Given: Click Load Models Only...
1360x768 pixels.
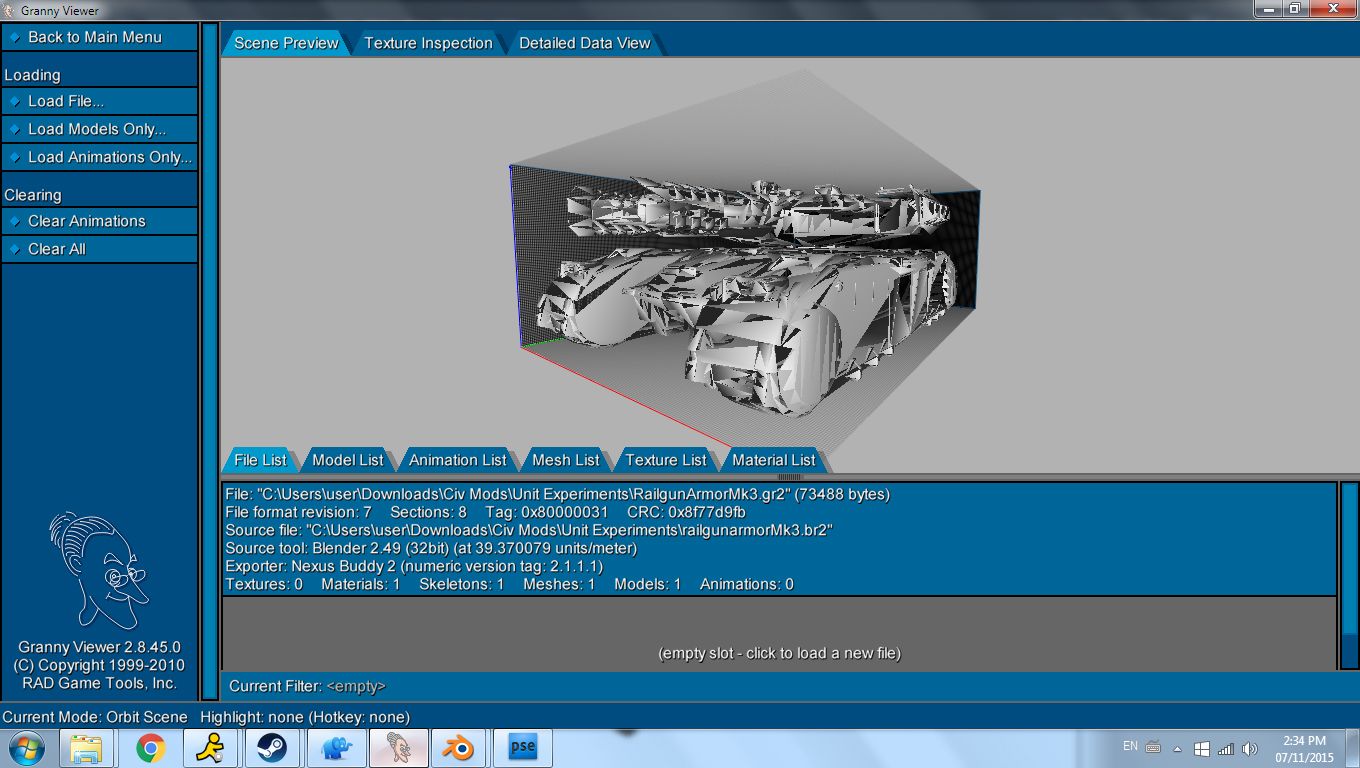Looking at the screenshot, I should (x=99, y=129).
